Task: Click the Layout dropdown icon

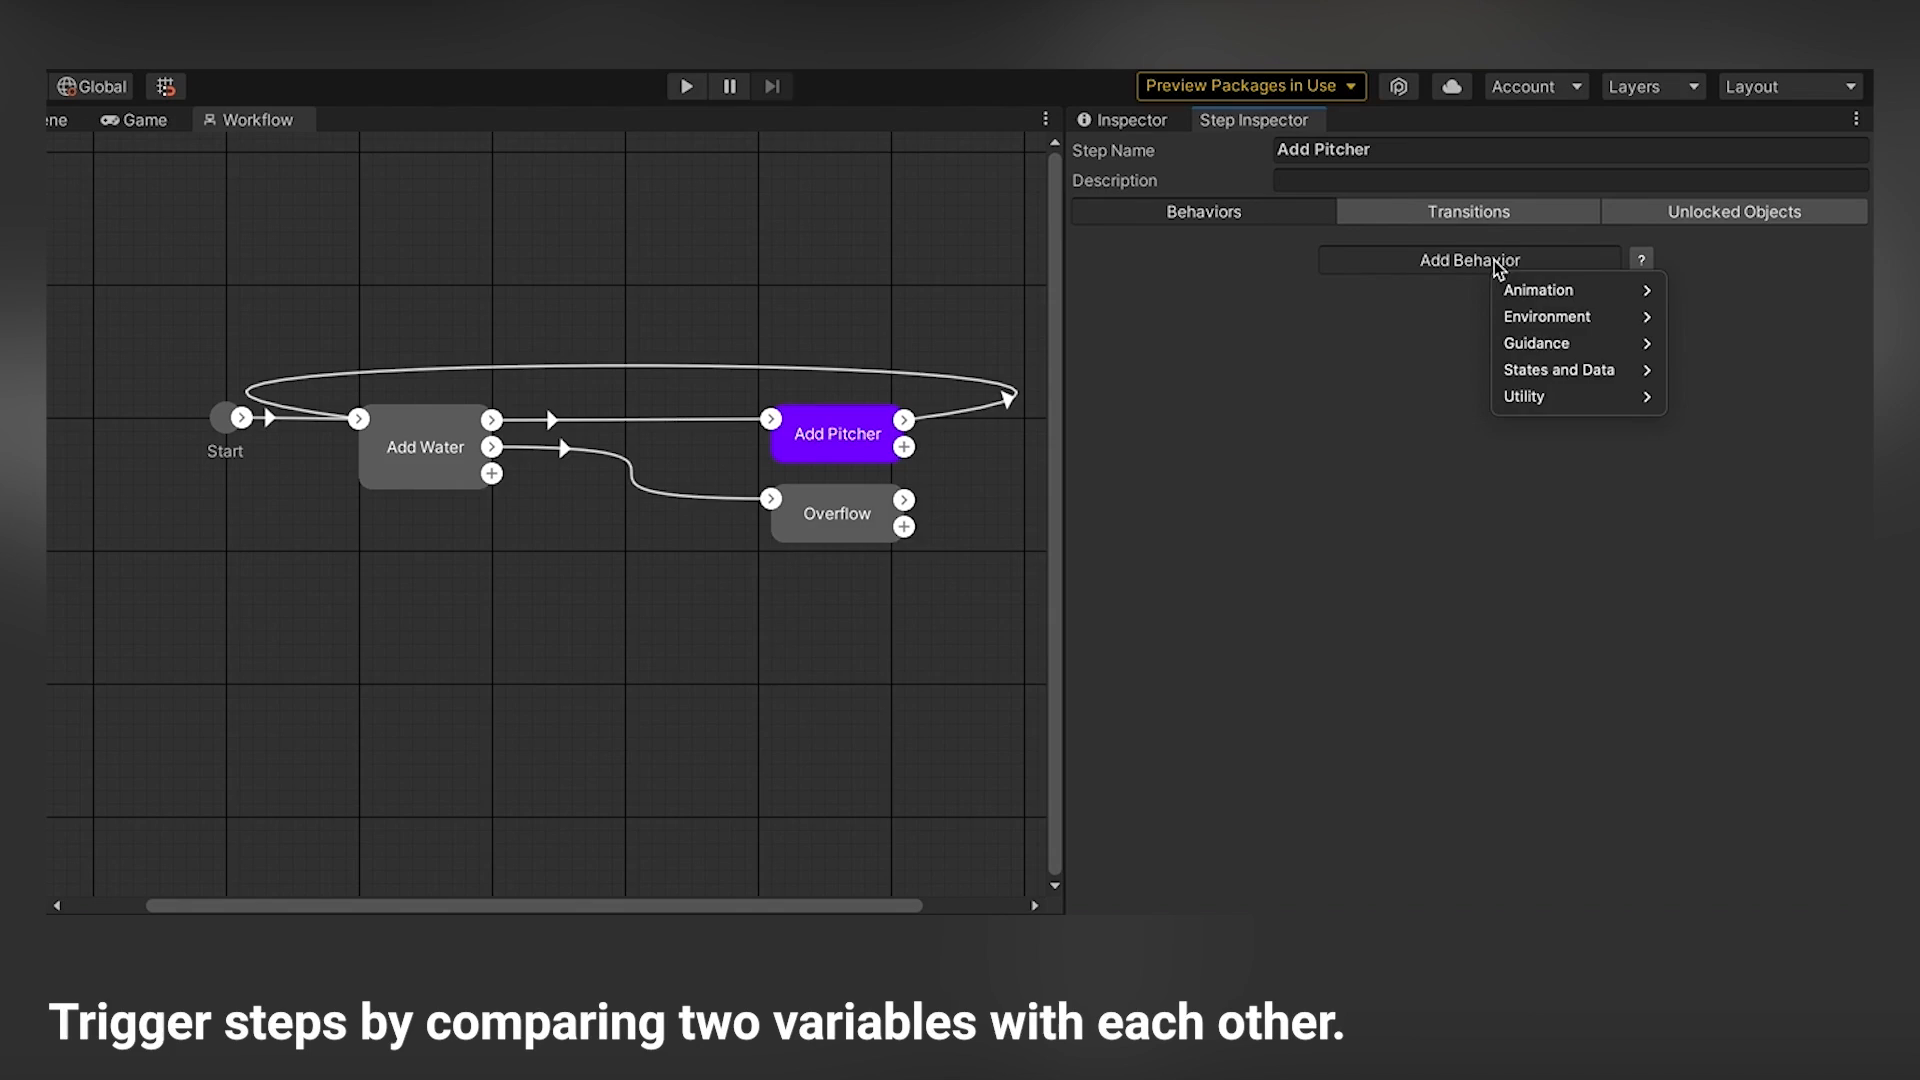Action: 1850,86
